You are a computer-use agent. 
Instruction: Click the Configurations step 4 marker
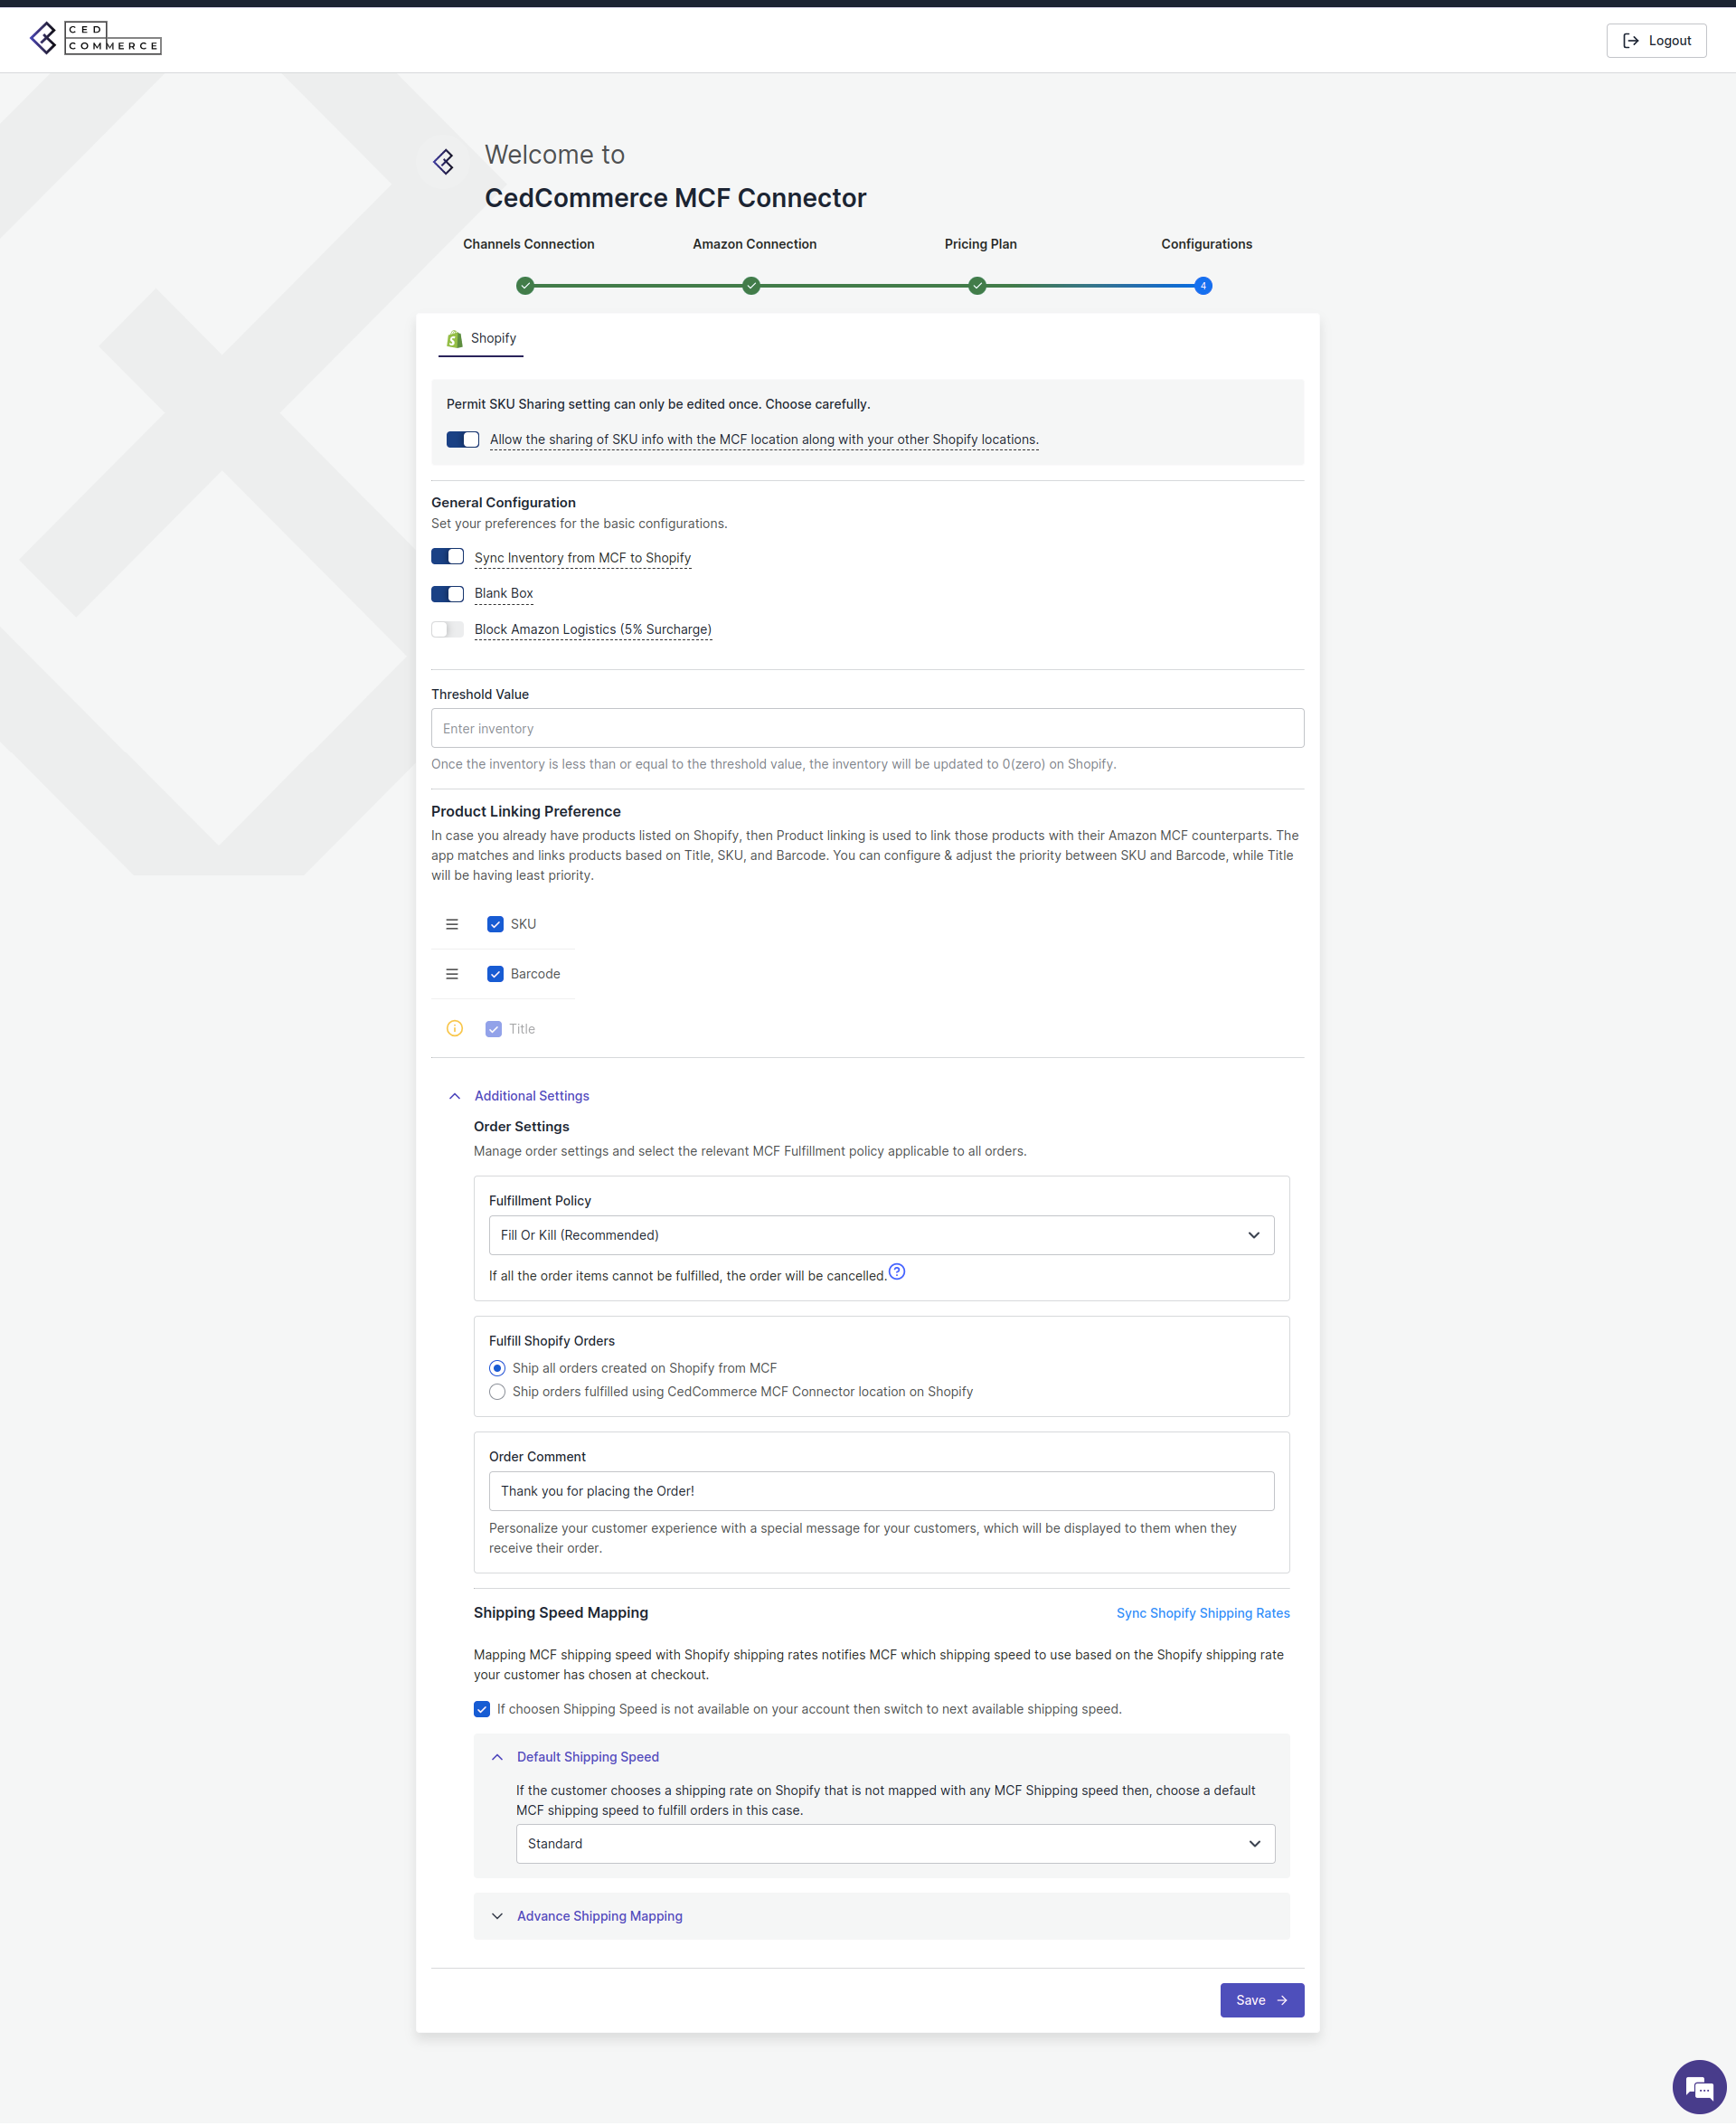pos(1203,286)
